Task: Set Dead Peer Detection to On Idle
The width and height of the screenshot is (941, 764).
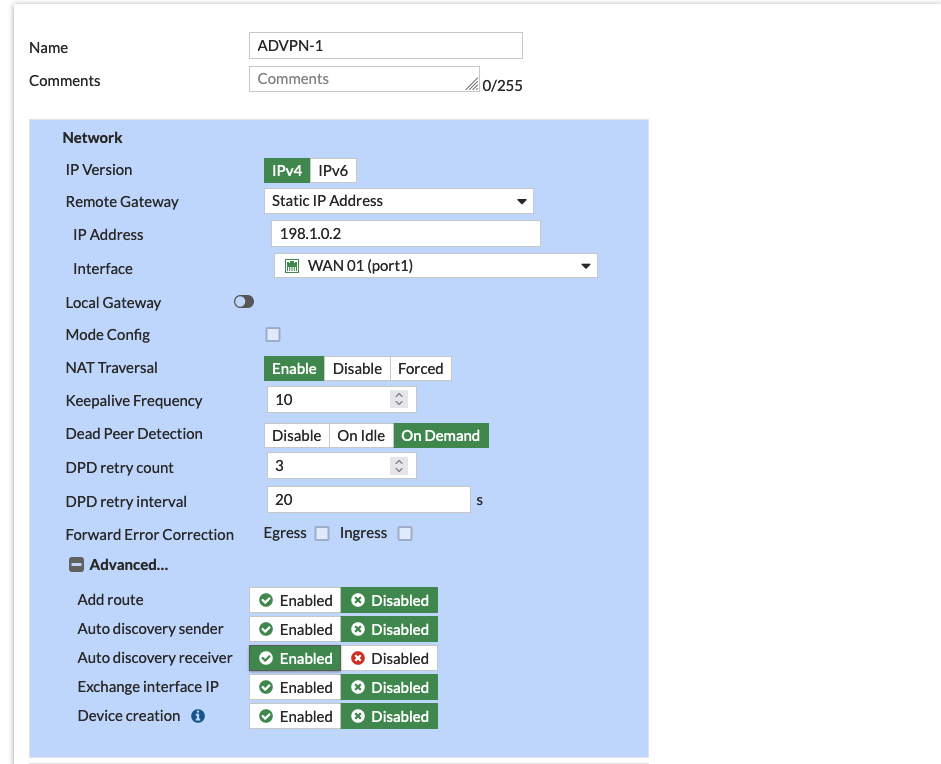Action: (x=361, y=436)
